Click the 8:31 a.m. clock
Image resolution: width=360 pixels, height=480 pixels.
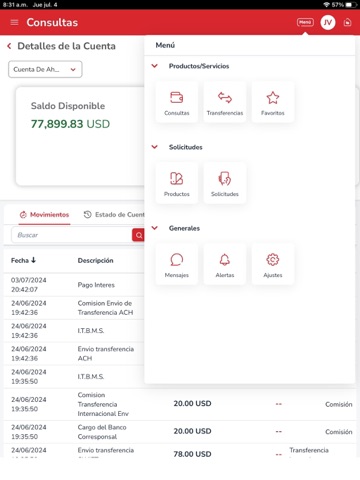pyautogui.click(x=15, y=5)
